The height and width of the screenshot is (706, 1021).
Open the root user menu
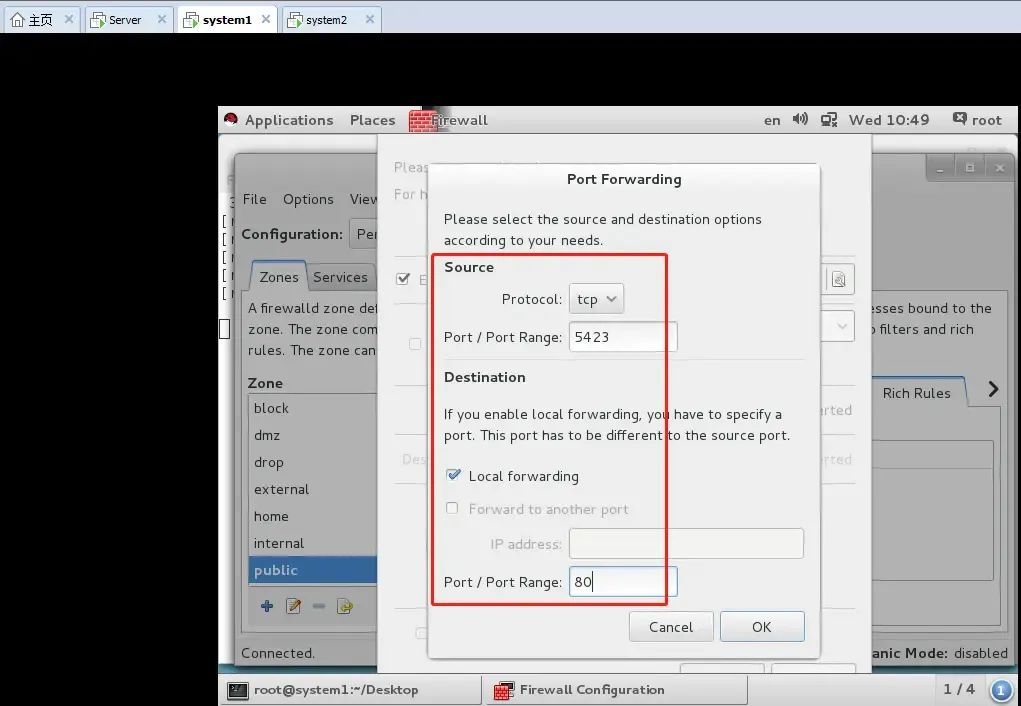[x=977, y=120]
